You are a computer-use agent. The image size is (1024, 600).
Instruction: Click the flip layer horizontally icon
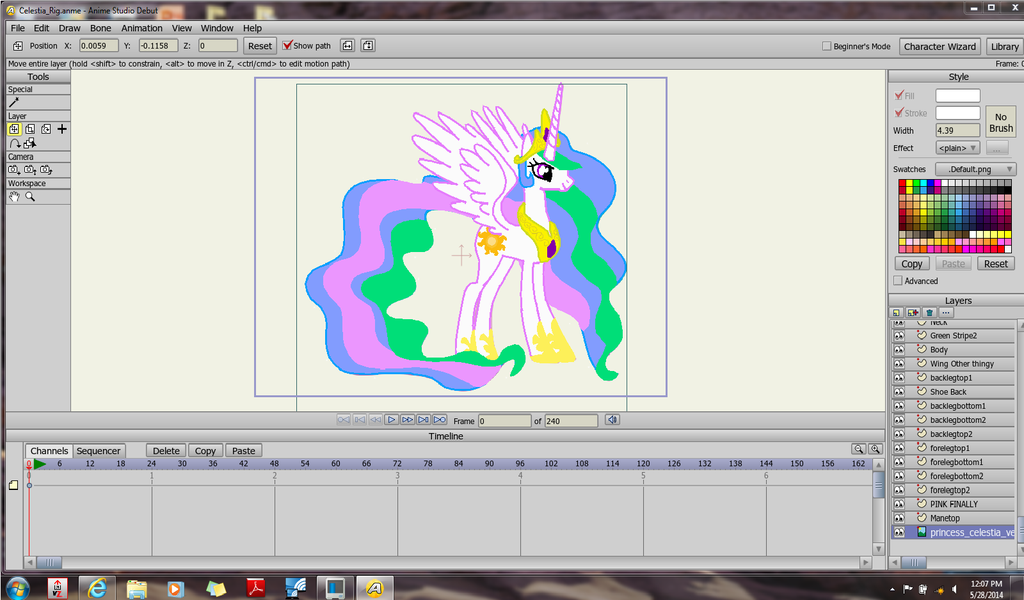pos(347,46)
